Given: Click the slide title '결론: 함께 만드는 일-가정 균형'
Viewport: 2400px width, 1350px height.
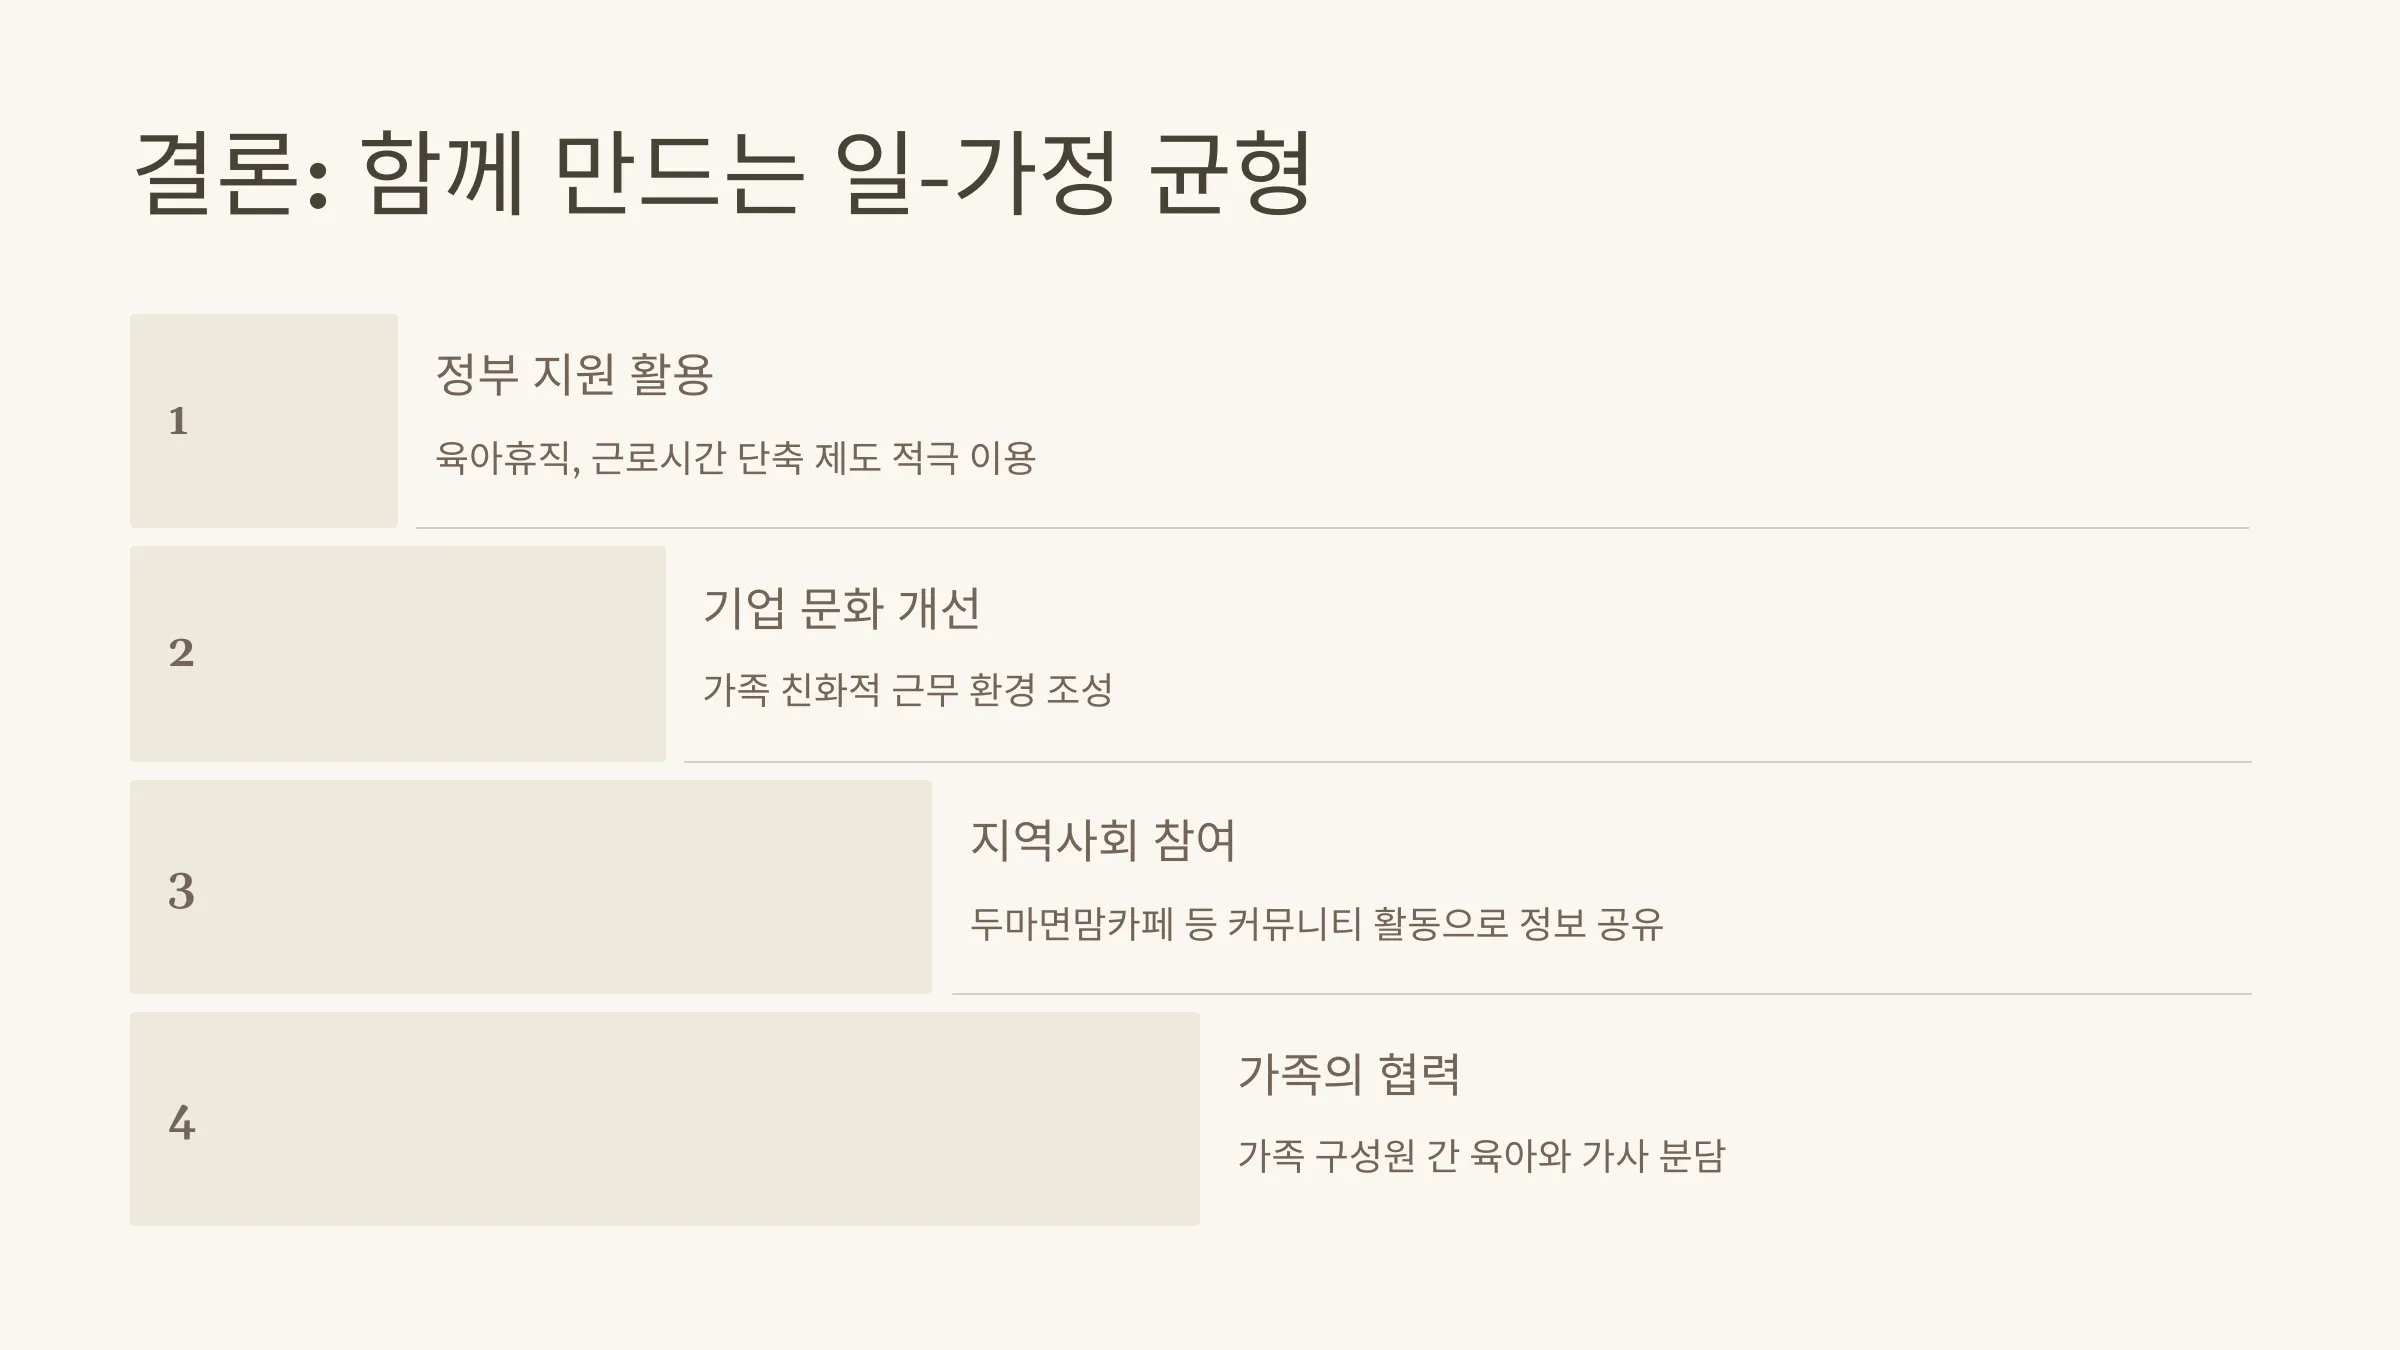Looking at the screenshot, I should (x=722, y=173).
